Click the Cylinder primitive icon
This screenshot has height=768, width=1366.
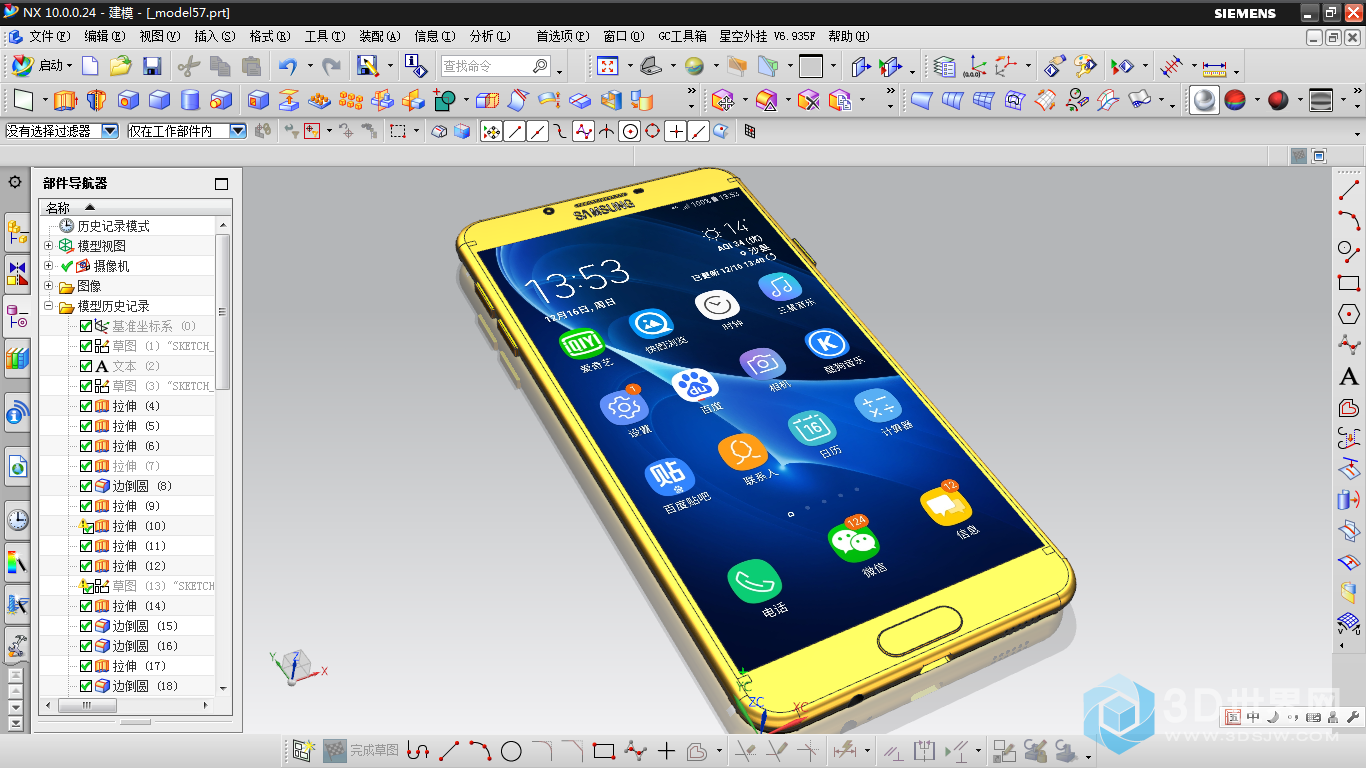point(190,100)
